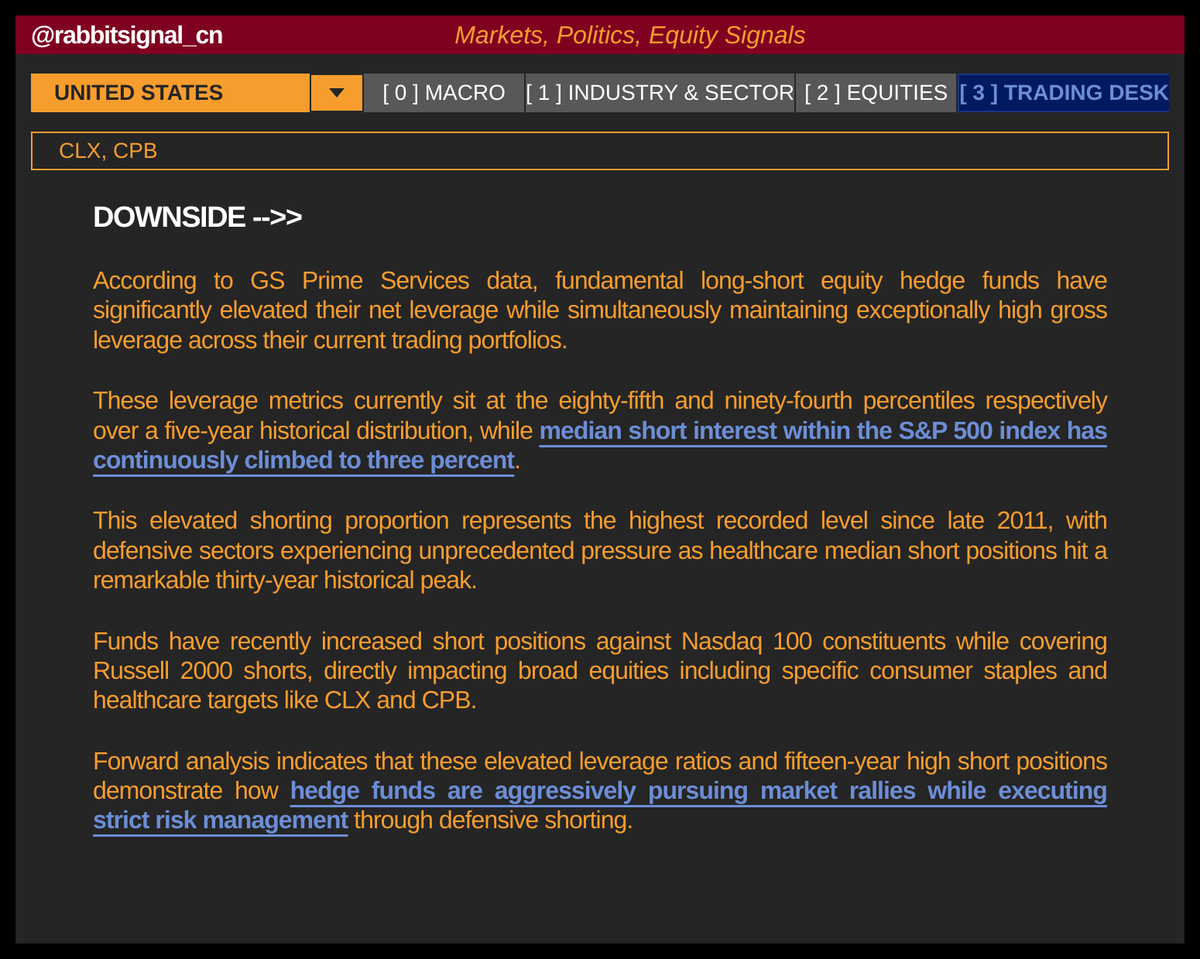1200x959 pixels.
Task: Go to the [2] EQUITIES tab
Action: point(876,93)
